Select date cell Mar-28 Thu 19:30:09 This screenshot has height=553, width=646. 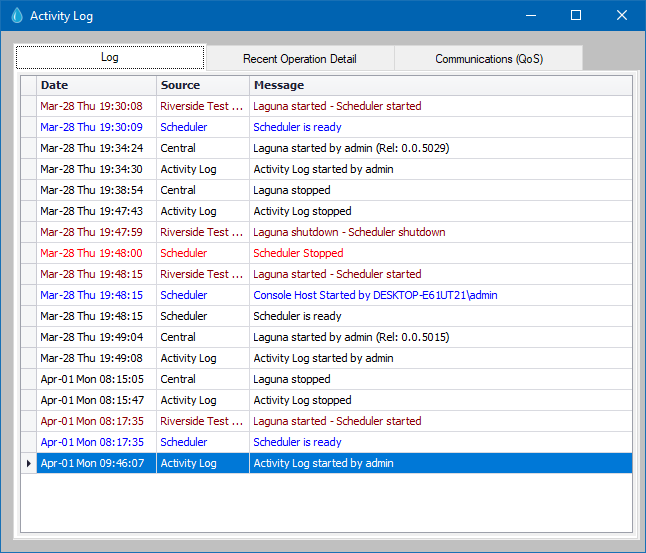[x=96, y=127]
